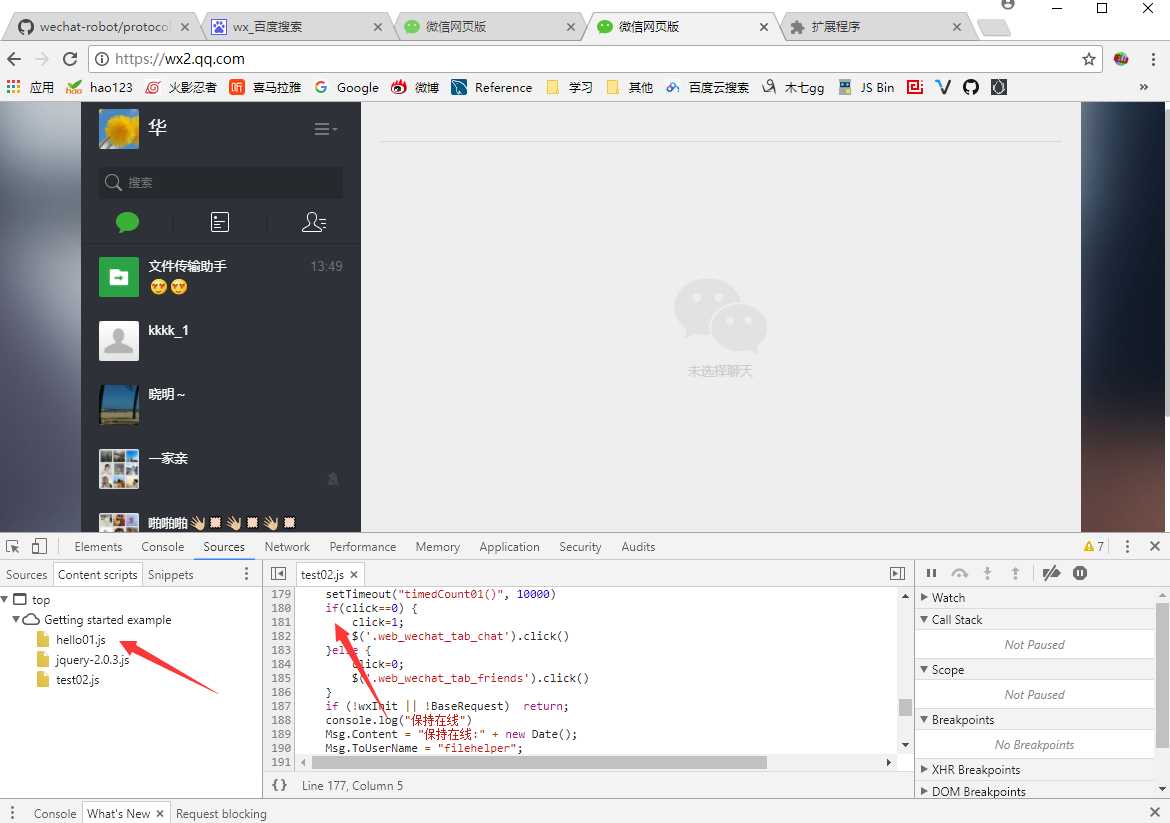Open the WeChat chats tab icon
Screen dimensions: 1170x823
click(x=128, y=222)
